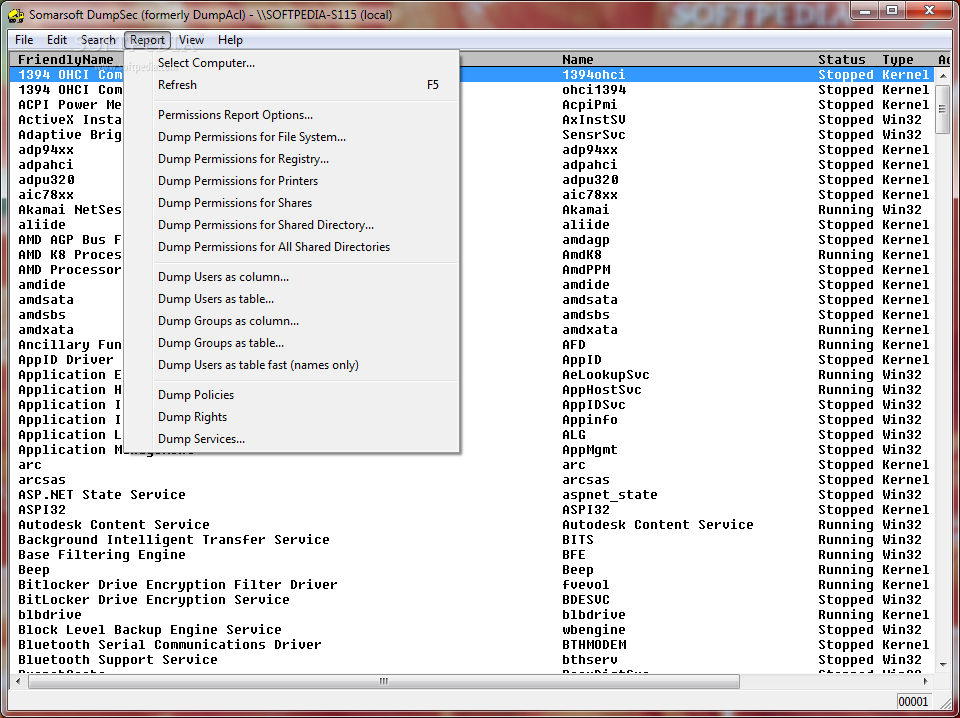
Task: Select BitLocker Drive Encryption Service row
Action: 471,600
